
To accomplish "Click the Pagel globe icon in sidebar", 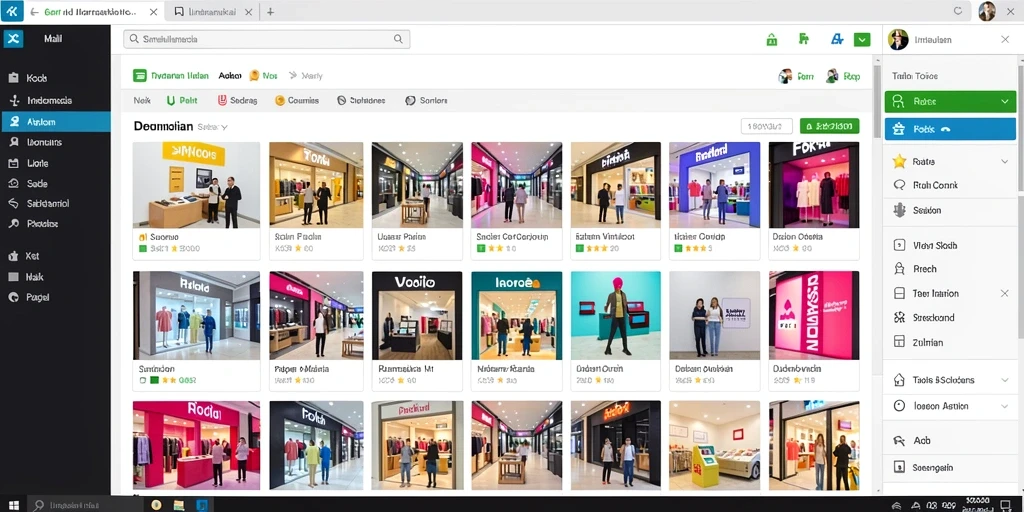I will [13, 296].
